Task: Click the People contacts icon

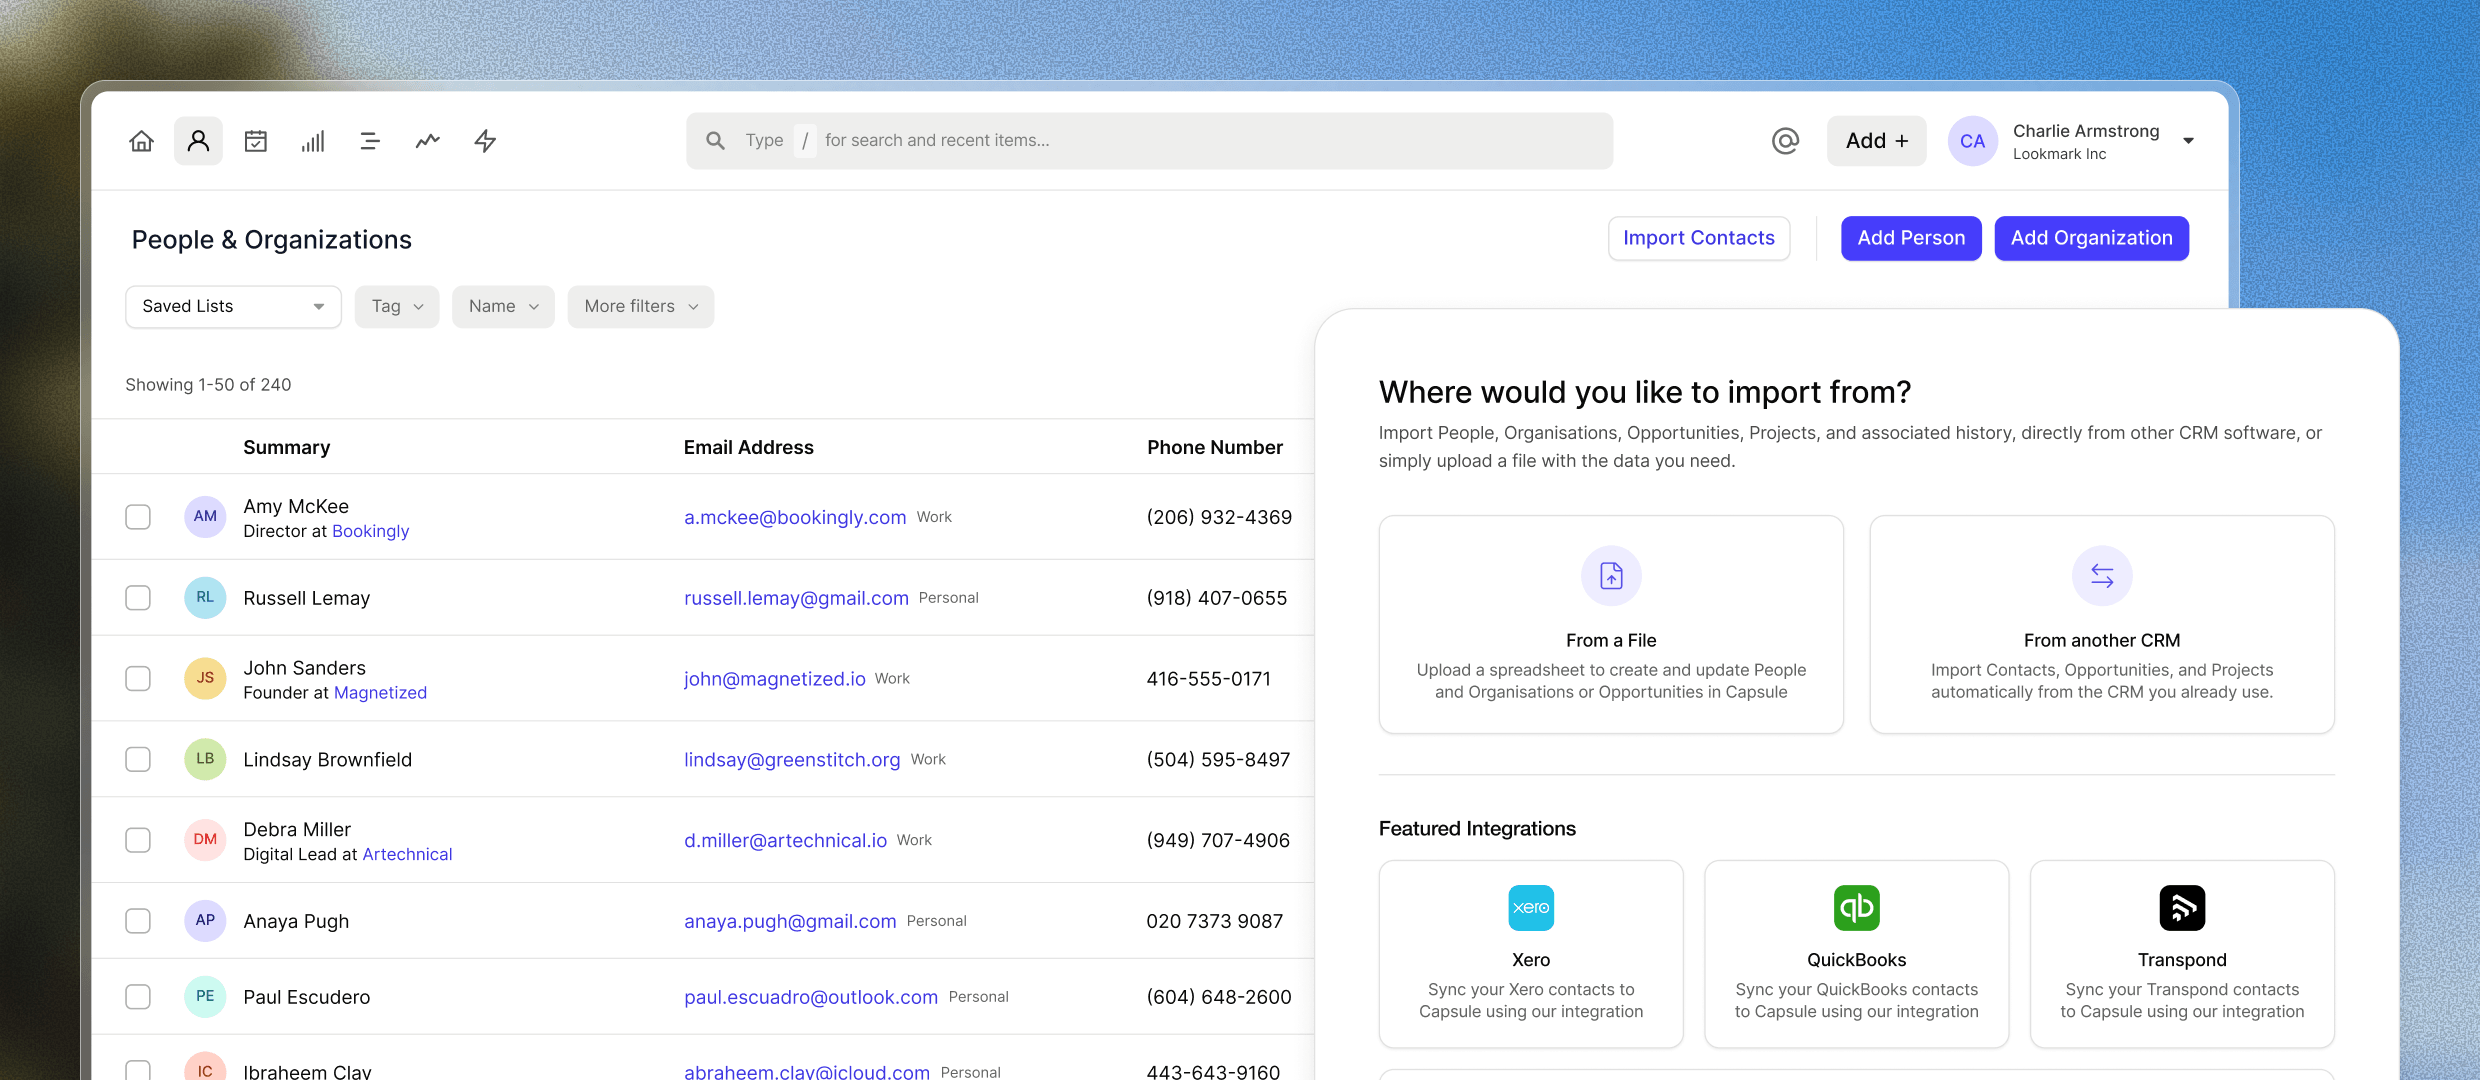Action: (198, 141)
